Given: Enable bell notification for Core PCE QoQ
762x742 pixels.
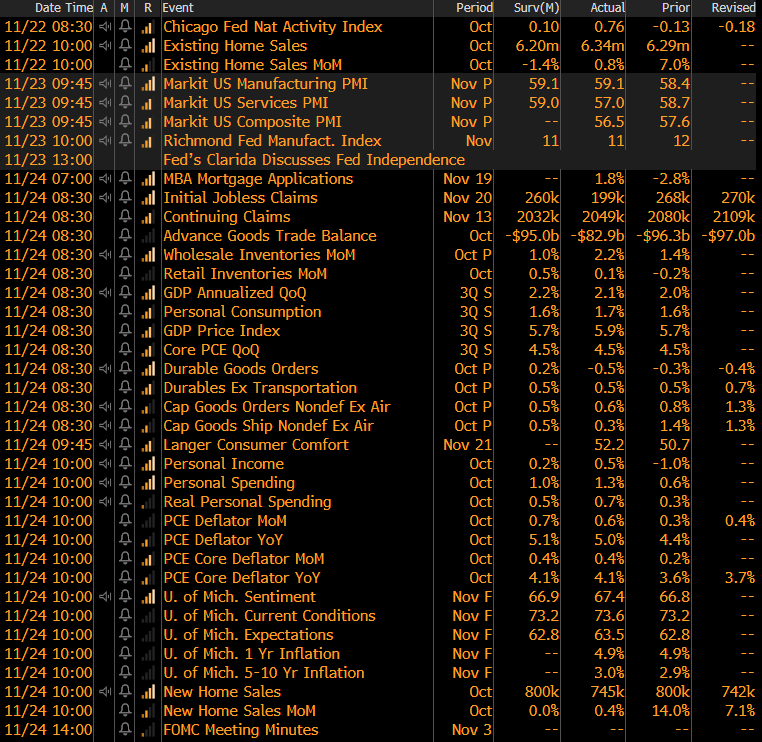Looking at the screenshot, I should click(x=125, y=350).
